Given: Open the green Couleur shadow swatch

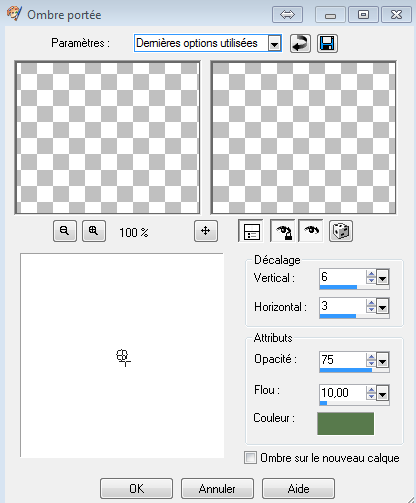Looking at the screenshot, I should 345,424.
